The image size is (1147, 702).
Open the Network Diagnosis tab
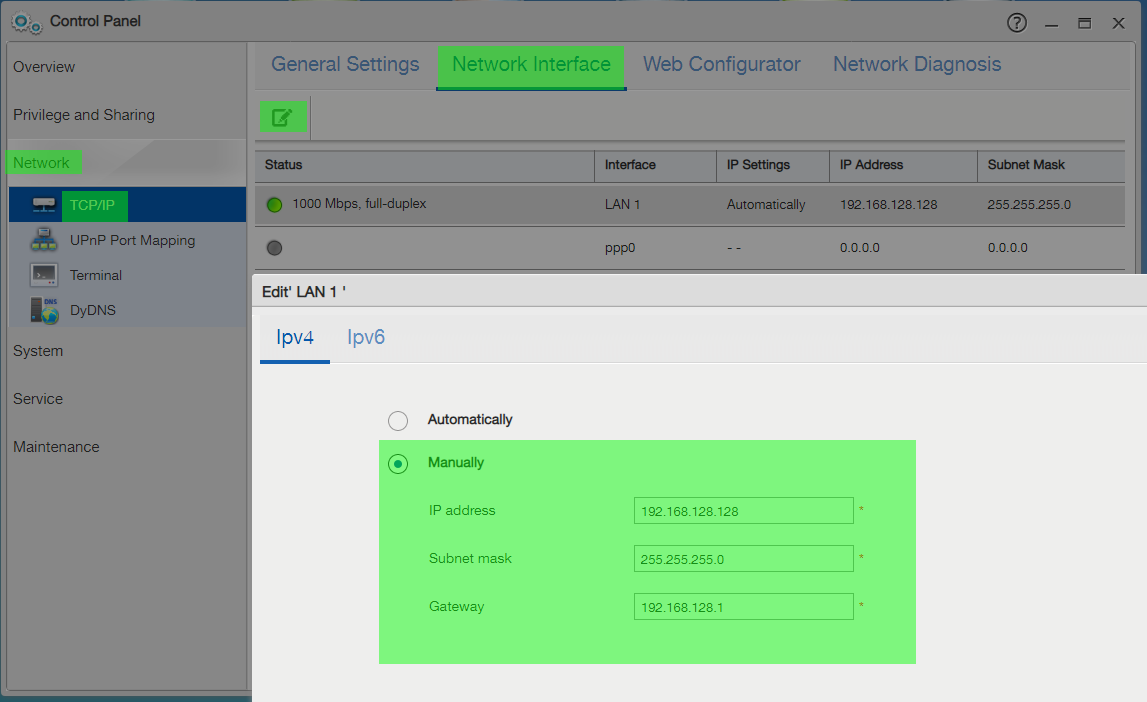pos(916,65)
